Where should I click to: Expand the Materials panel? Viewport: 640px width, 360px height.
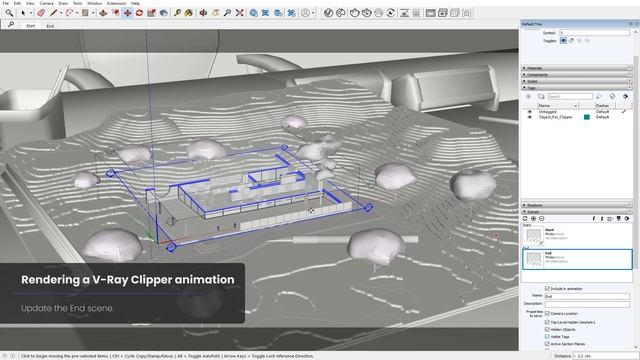pyautogui.click(x=577, y=68)
